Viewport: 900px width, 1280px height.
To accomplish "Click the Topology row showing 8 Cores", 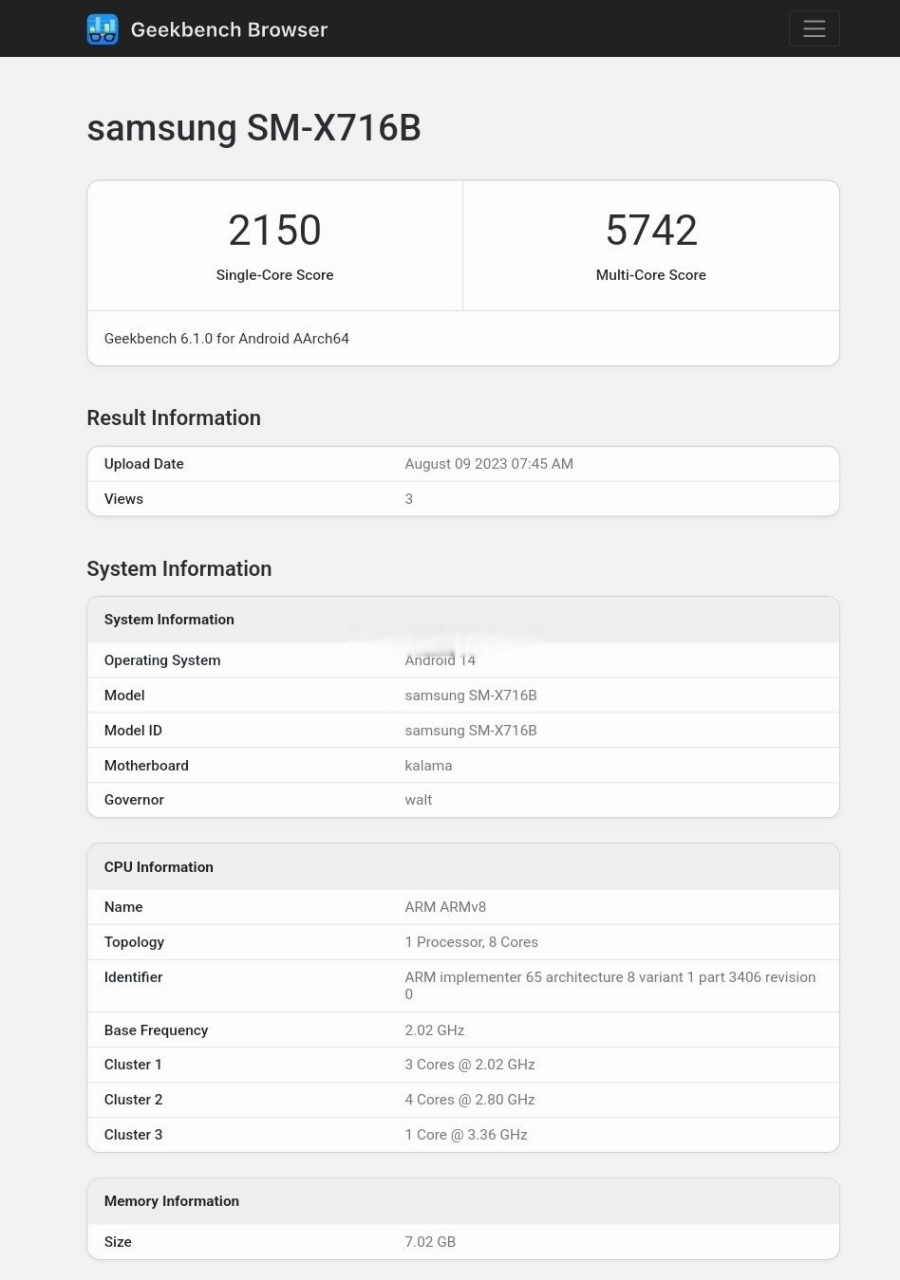I will [x=471, y=942].
